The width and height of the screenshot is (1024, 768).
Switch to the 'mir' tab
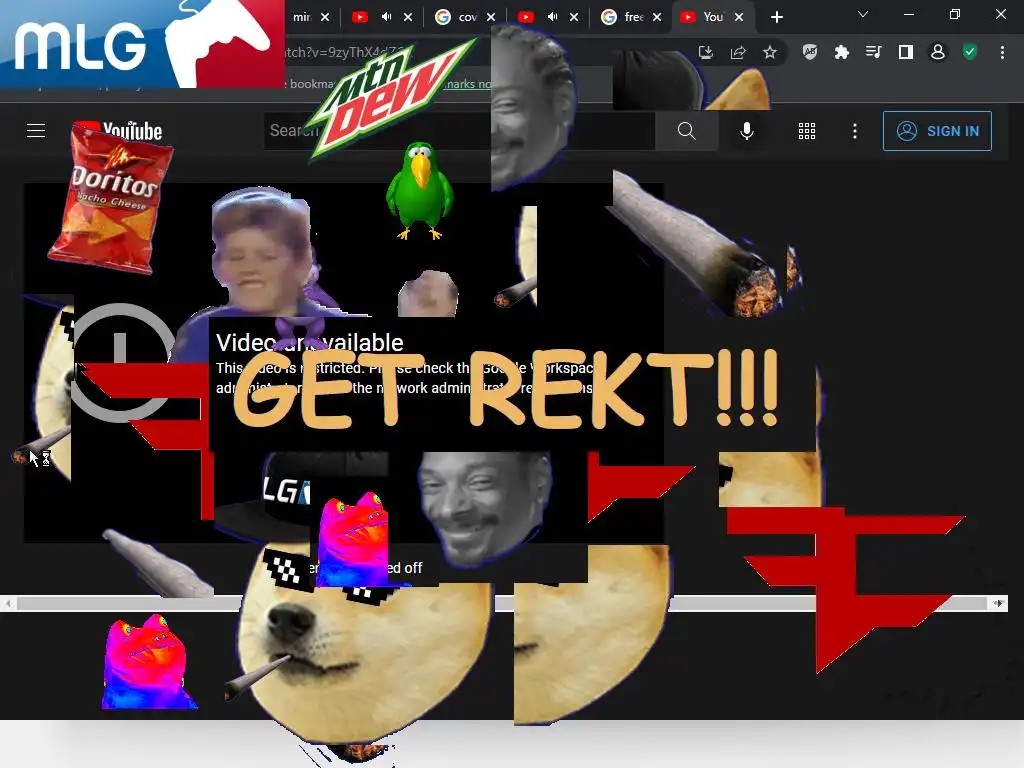(x=301, y=17)
